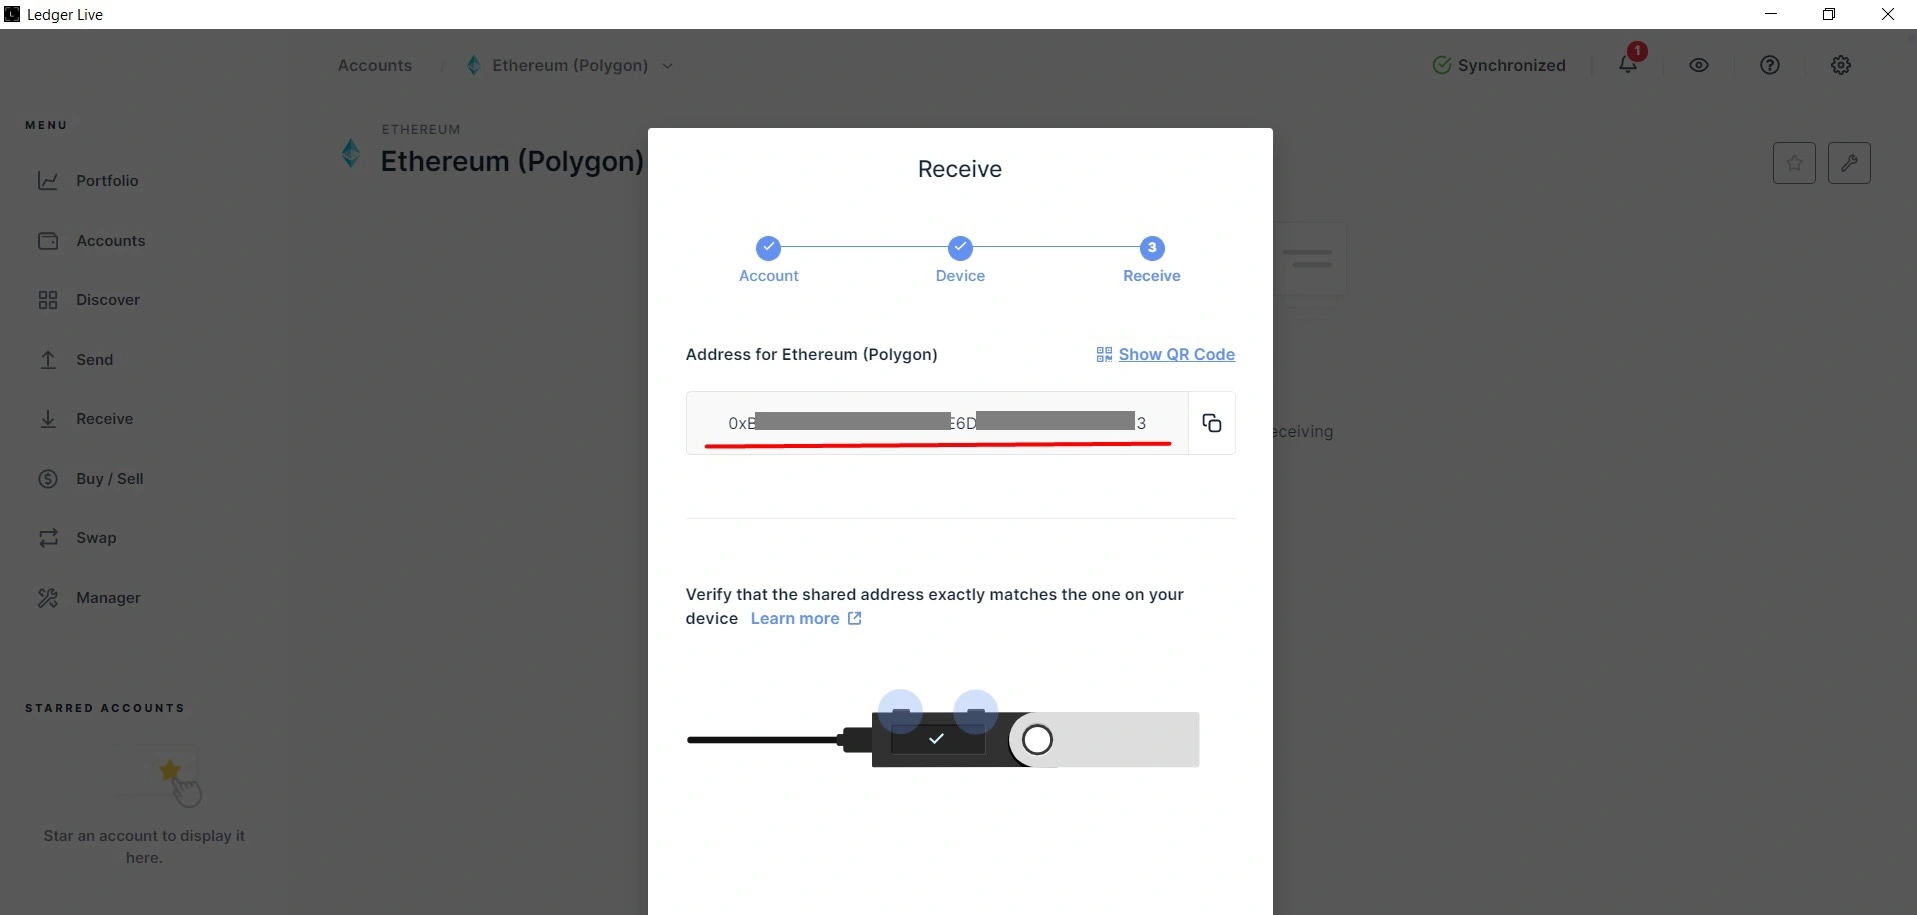Go to Discover in the menu

(108, 300)
